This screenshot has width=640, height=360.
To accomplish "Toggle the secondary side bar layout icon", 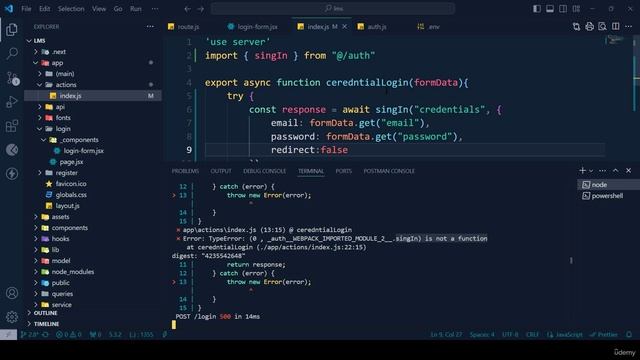I will 563,9.
